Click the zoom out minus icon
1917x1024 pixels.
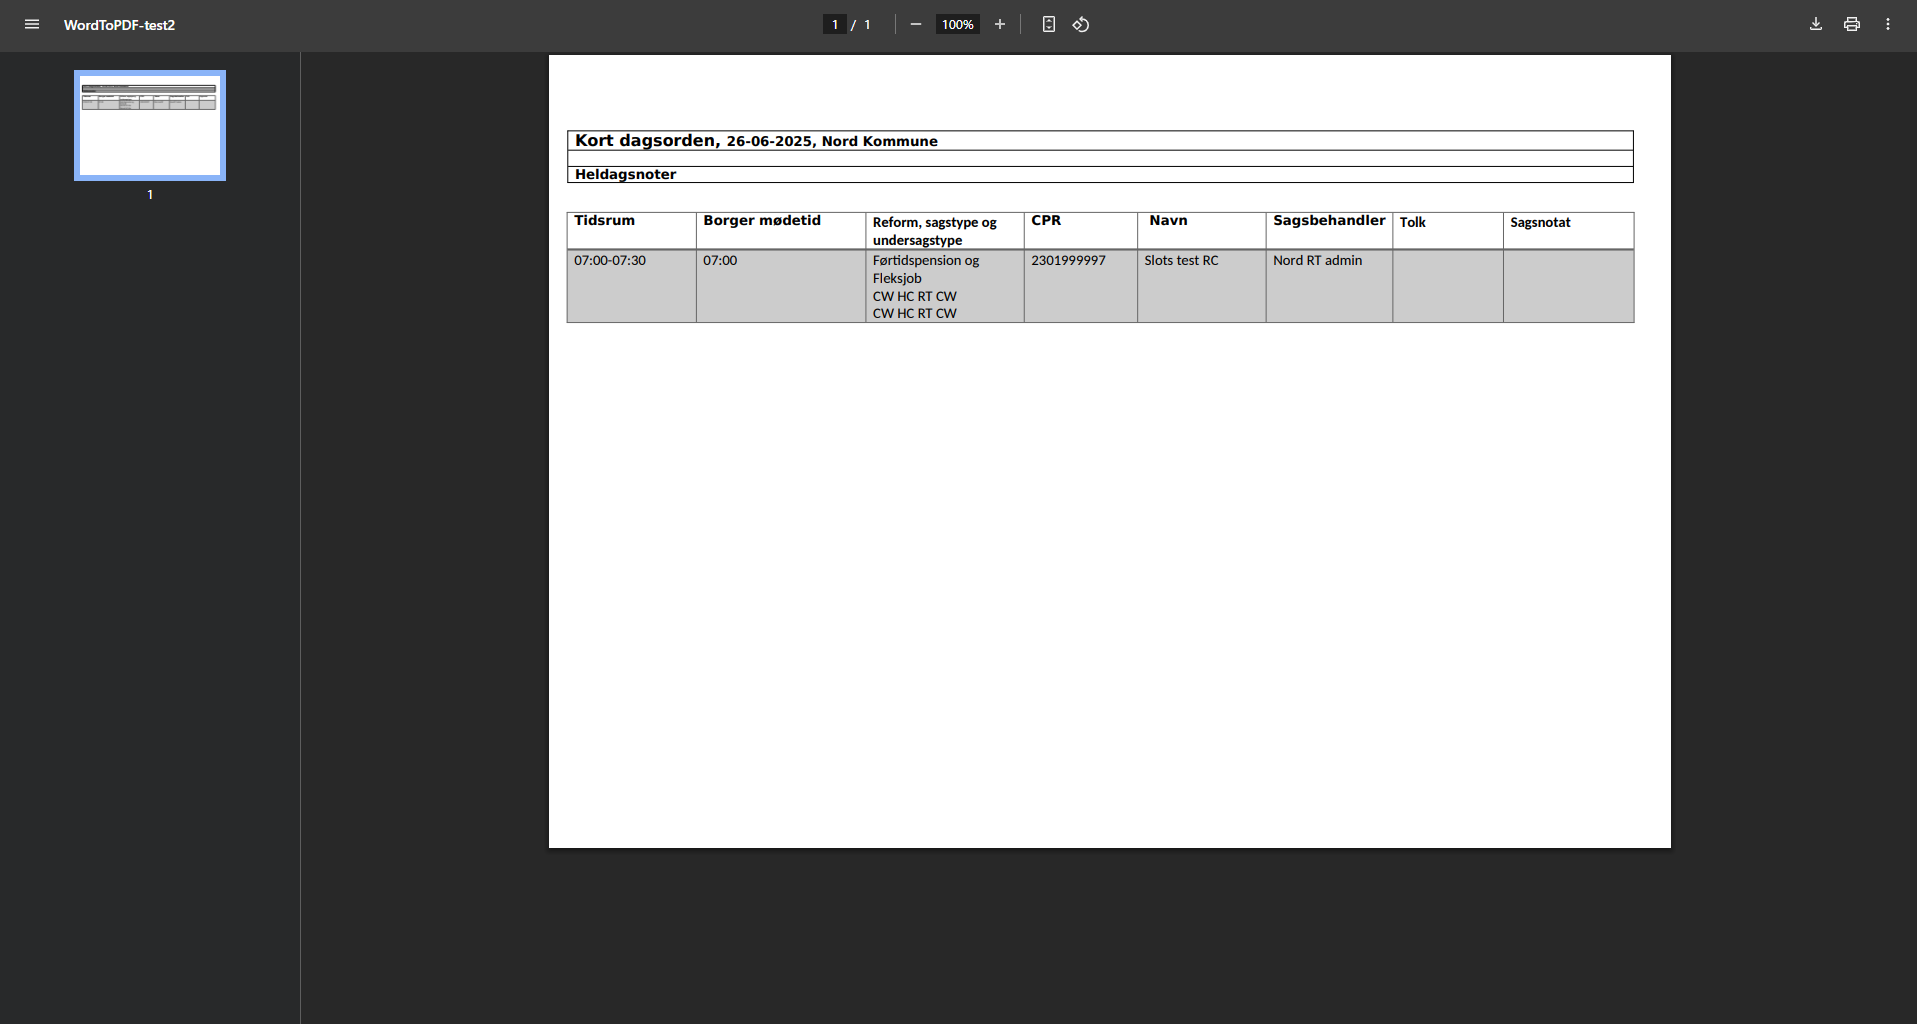(x=915, y=25)
